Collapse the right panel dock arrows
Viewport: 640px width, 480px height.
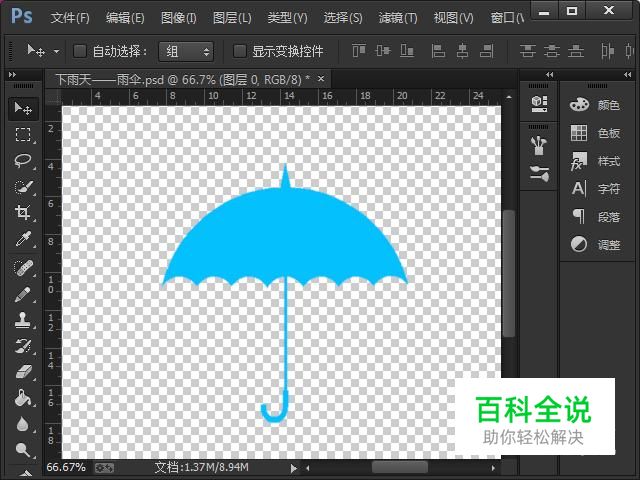(627, 75)
